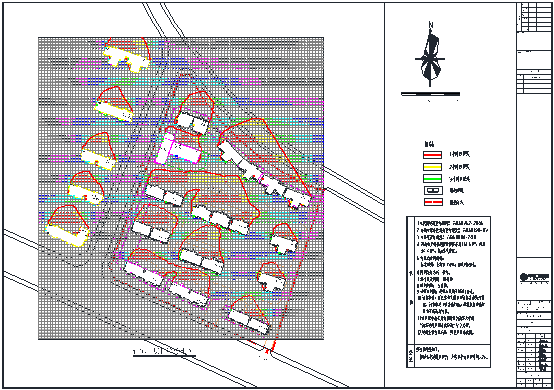Click the yellow line legend swatch
Image resolution: width=554 pixels, height=390 pixels.
point(432,167)
